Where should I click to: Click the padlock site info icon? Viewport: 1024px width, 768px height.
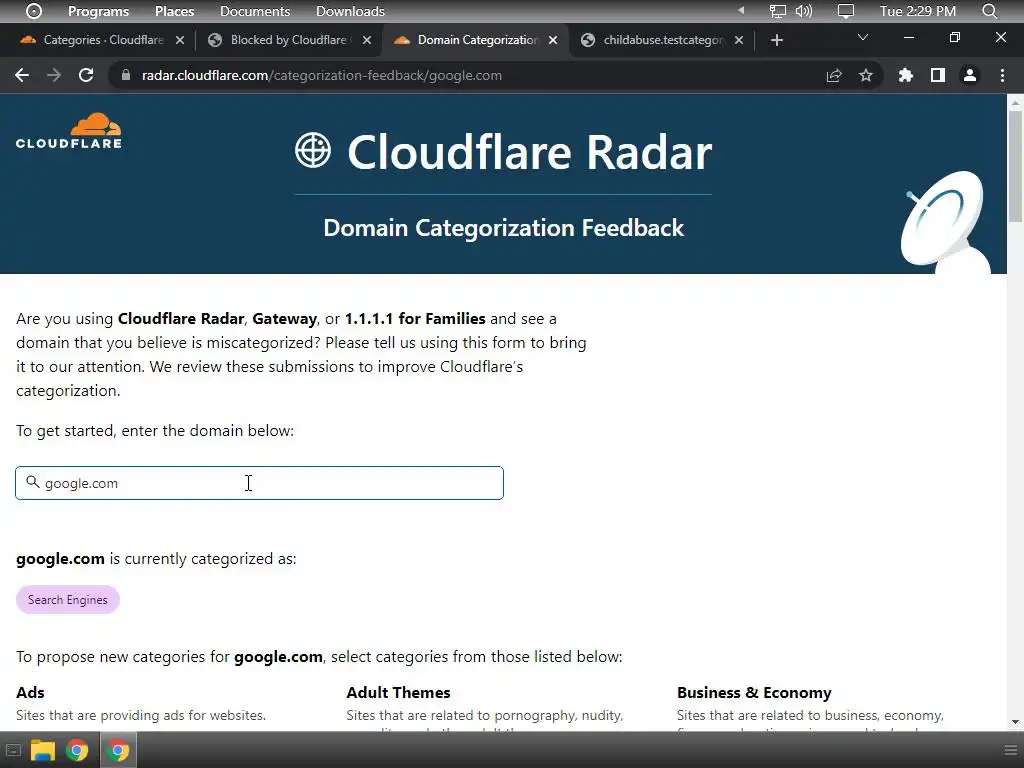click(x=125, y=75)
